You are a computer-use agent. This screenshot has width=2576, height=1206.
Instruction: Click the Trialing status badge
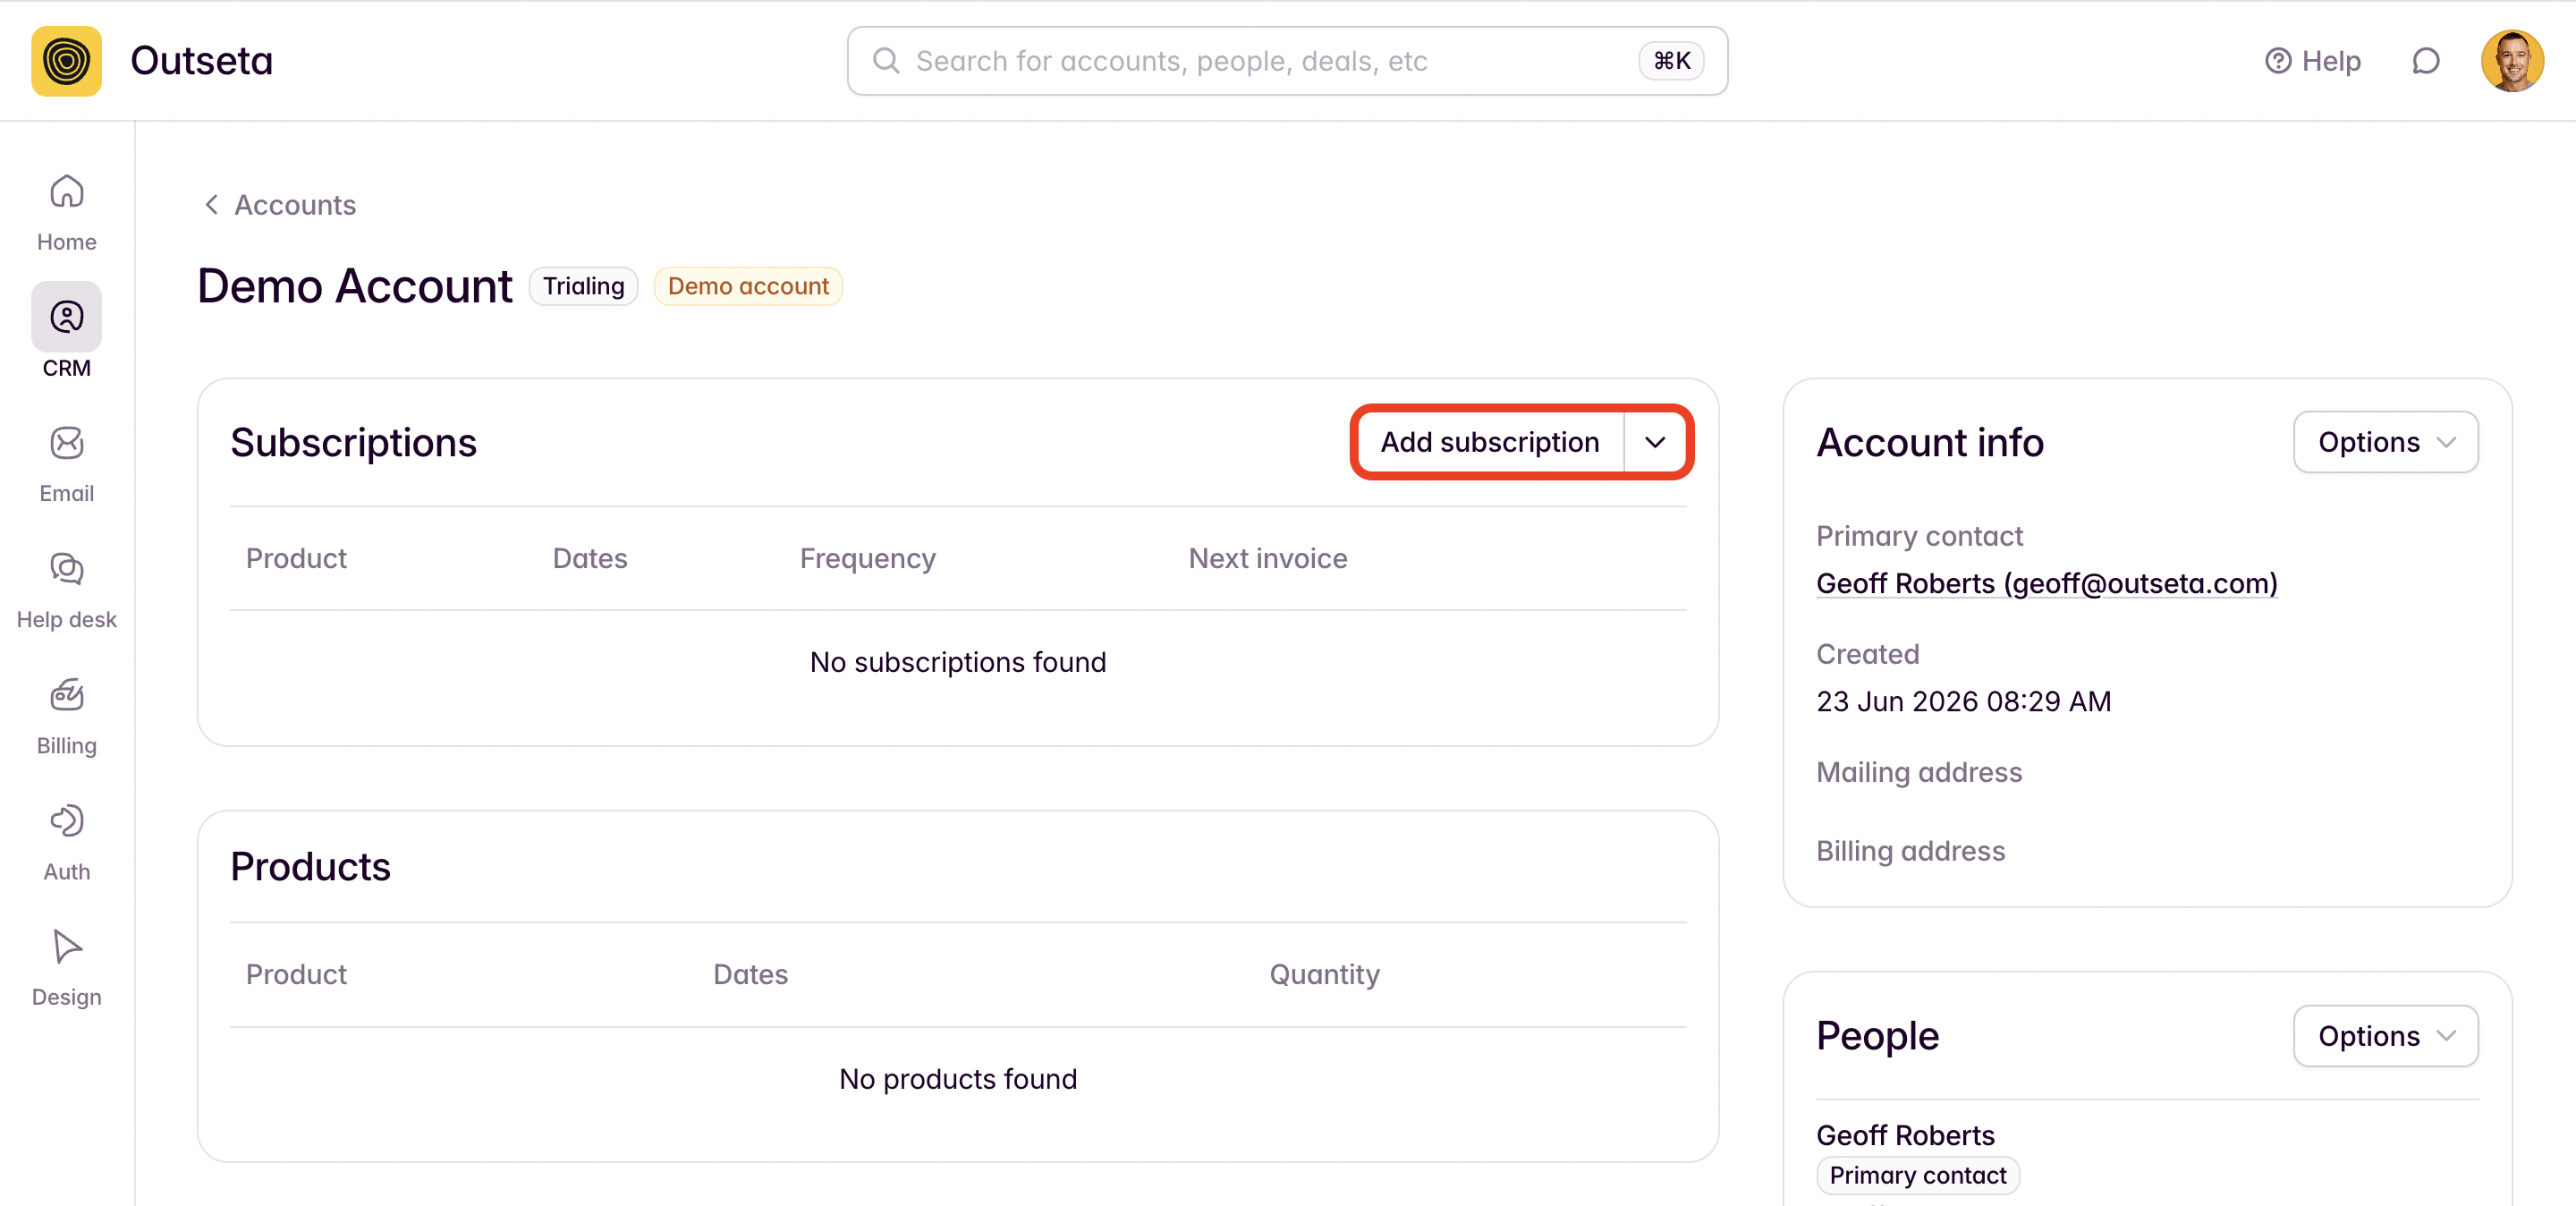pyautogui.click(x=584, y=286)
